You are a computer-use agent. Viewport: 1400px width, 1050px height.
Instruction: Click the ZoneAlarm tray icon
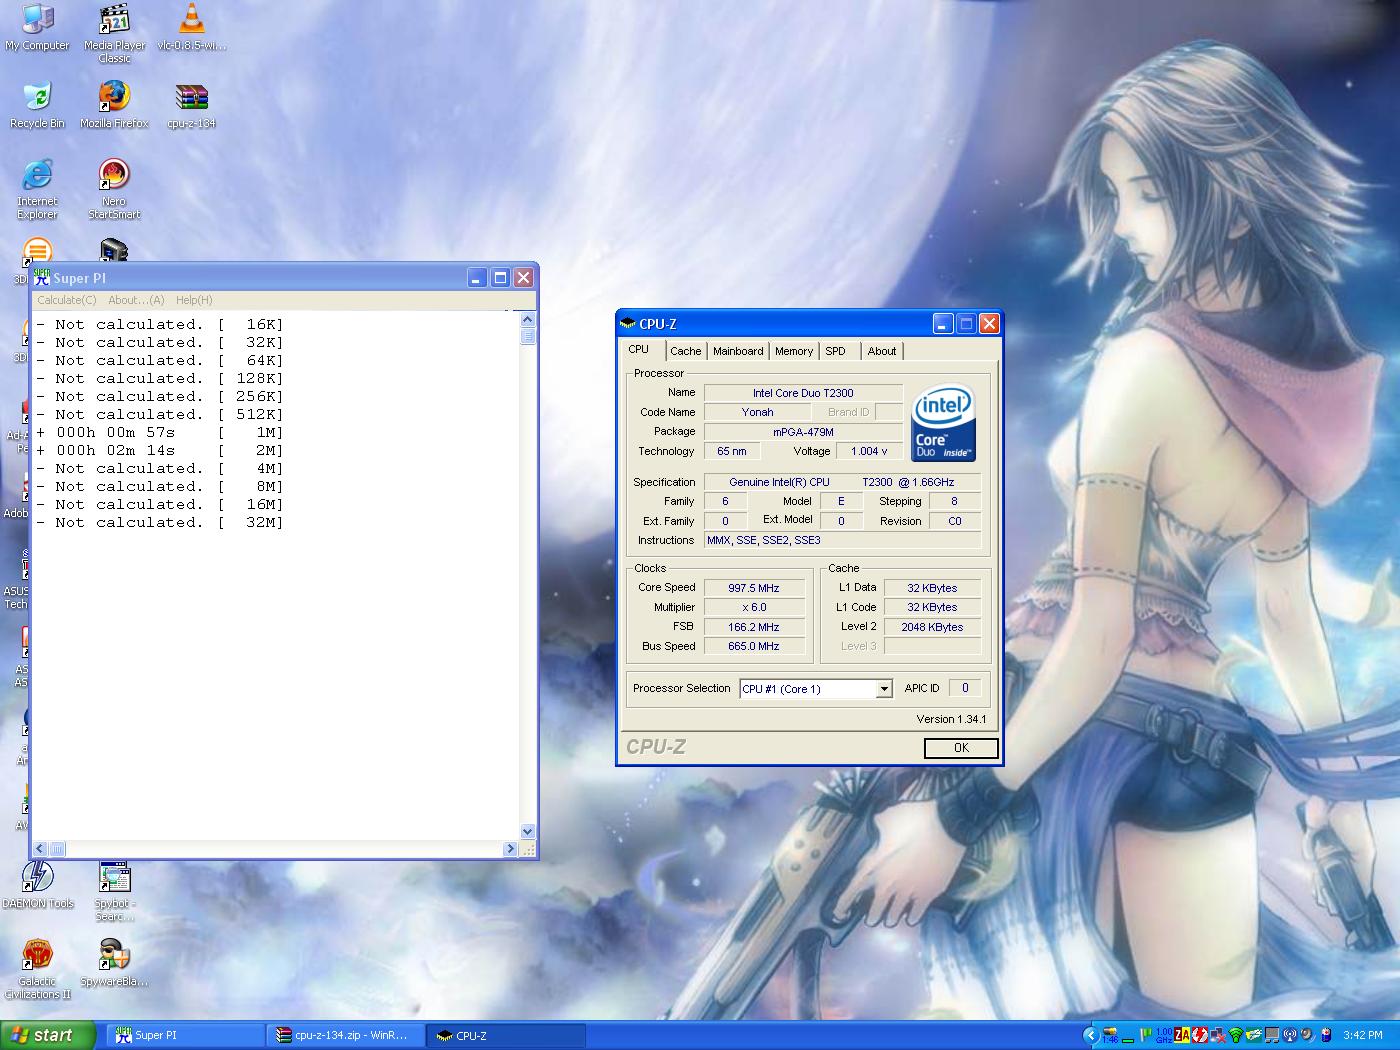(1182, 1035)
